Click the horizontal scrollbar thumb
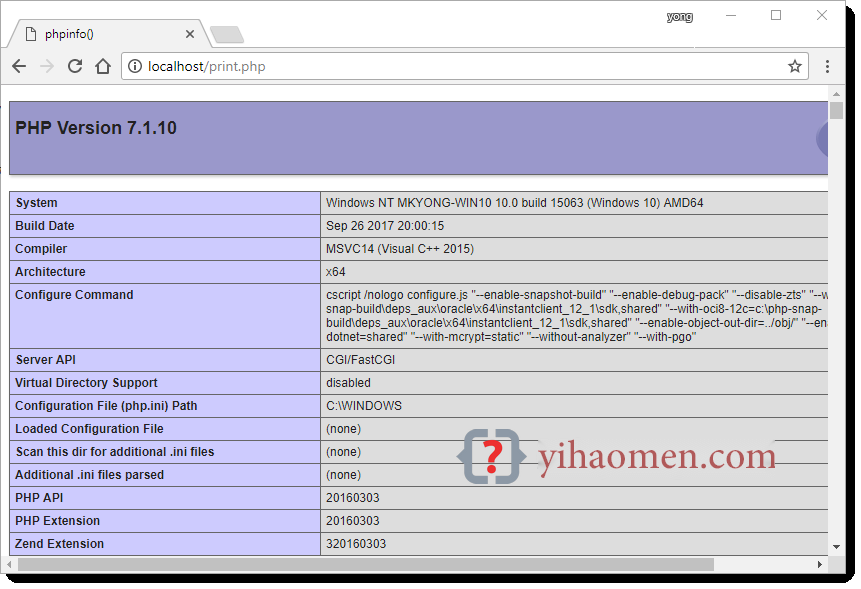Image resolution: width=861 pixels, height=589 pixels. pyautogui.click(x=366, y=564)
